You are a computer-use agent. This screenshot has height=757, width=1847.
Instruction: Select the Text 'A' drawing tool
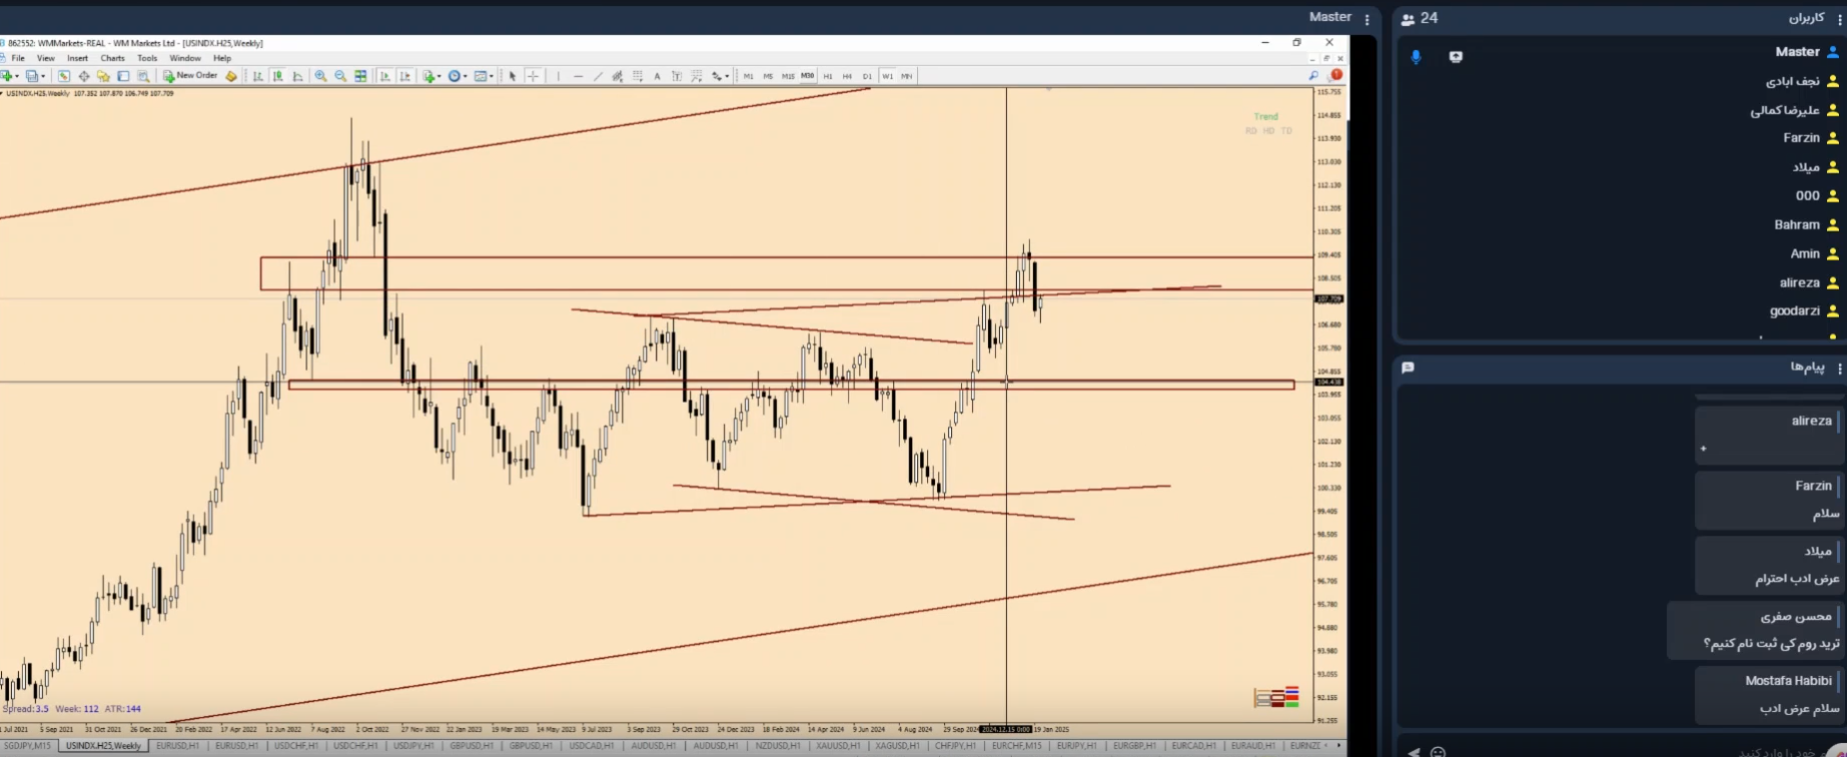[657, 76]
